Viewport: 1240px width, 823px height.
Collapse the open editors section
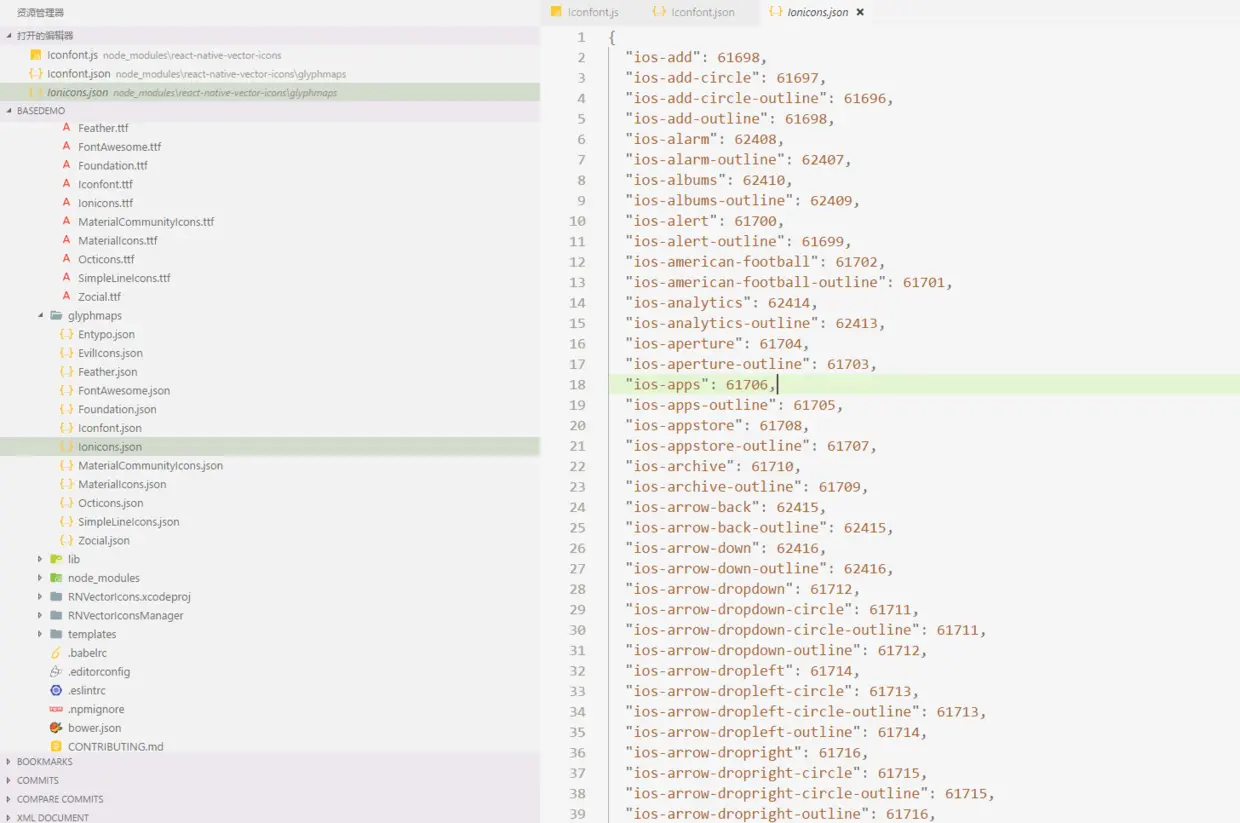point(9,36)
